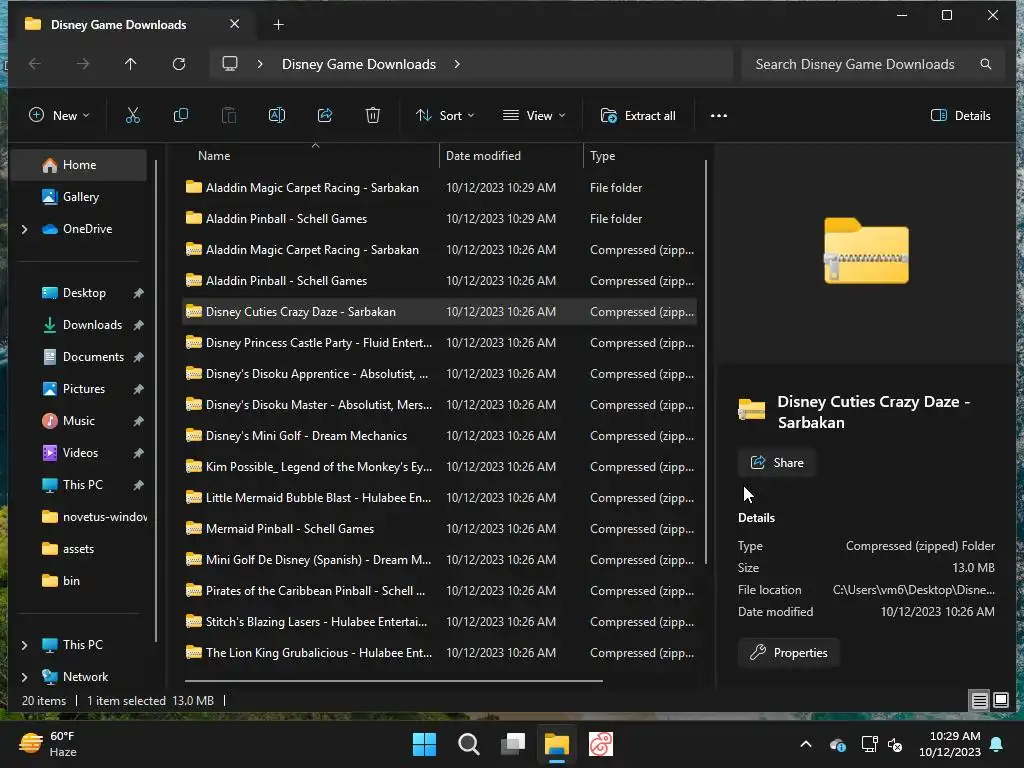This screenshot has width=1024, height=768.
Task: Switch to details list view icon
Action: click(x=980, y=701)
